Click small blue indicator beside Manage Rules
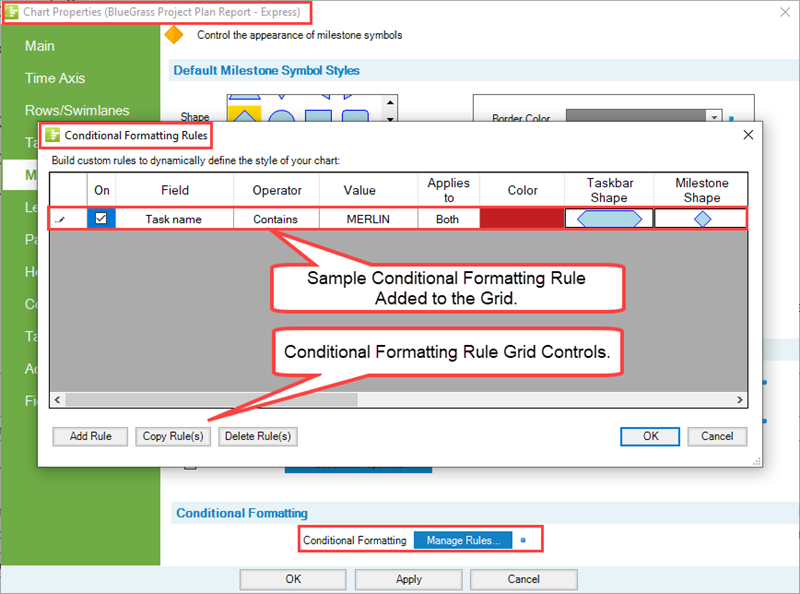 (523, 540)
